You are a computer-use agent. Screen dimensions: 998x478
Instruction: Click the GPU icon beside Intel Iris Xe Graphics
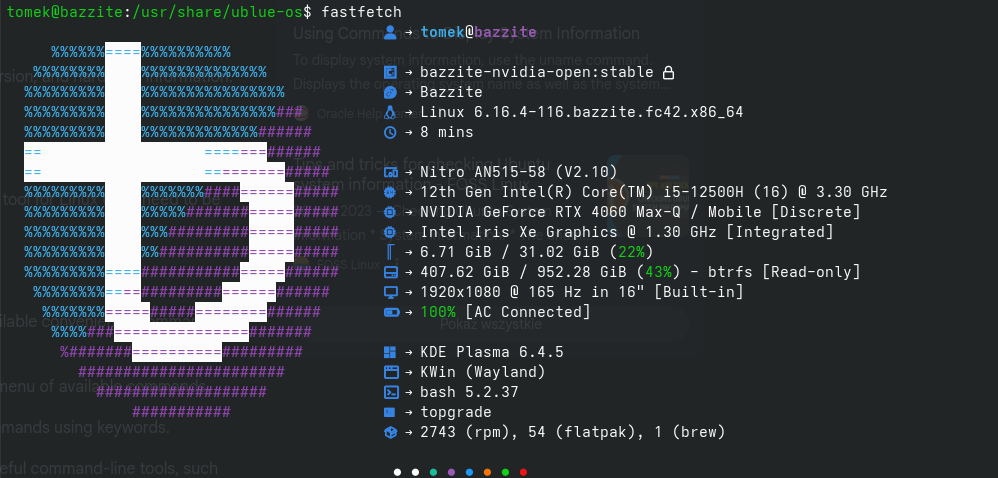pos(390,232)
